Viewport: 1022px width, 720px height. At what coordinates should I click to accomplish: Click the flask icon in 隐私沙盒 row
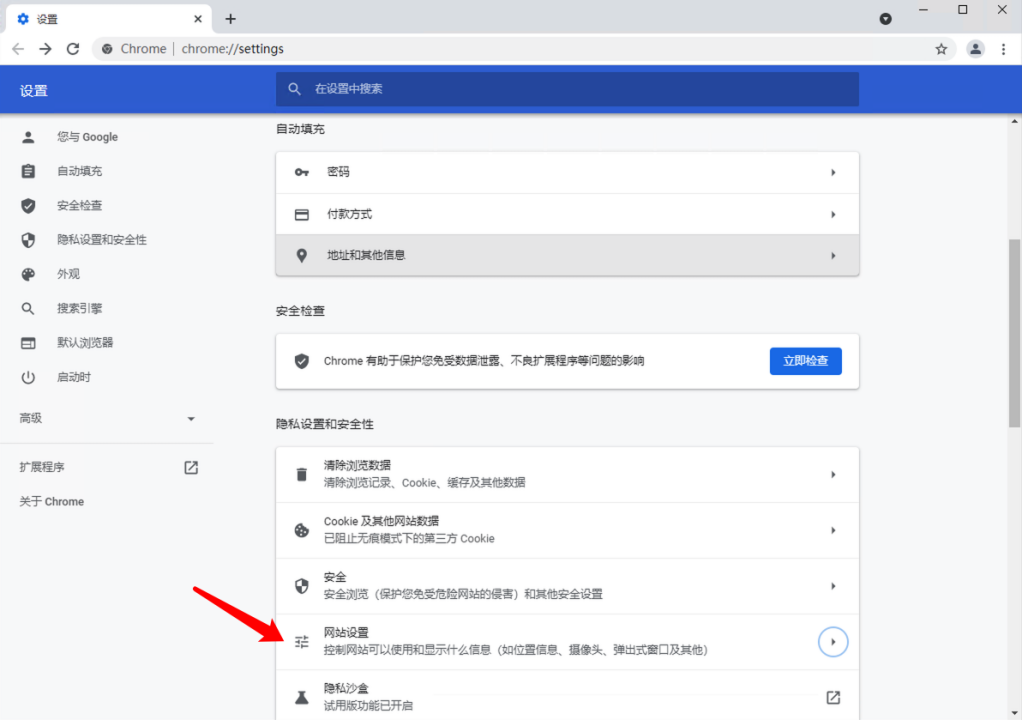[301, 698]
